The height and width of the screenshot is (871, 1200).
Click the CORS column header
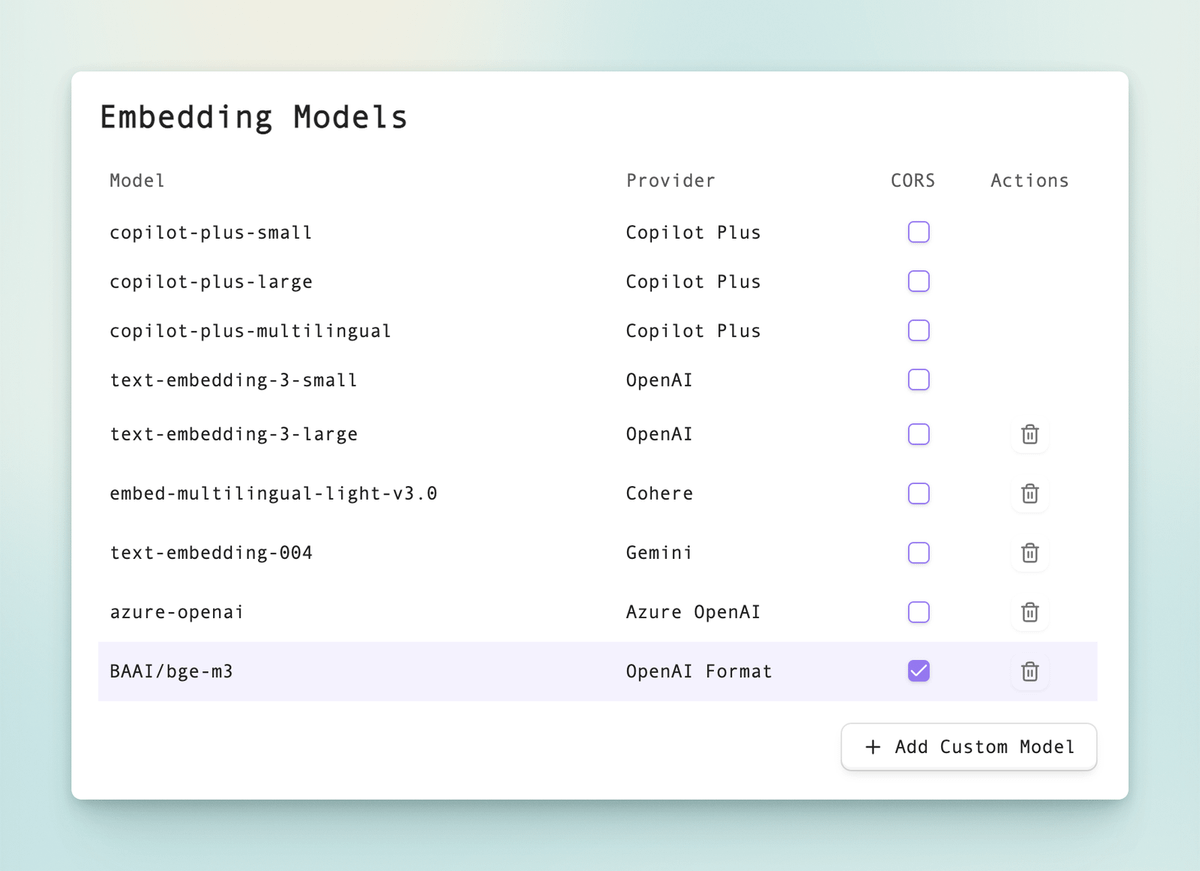tap(912, 181)
